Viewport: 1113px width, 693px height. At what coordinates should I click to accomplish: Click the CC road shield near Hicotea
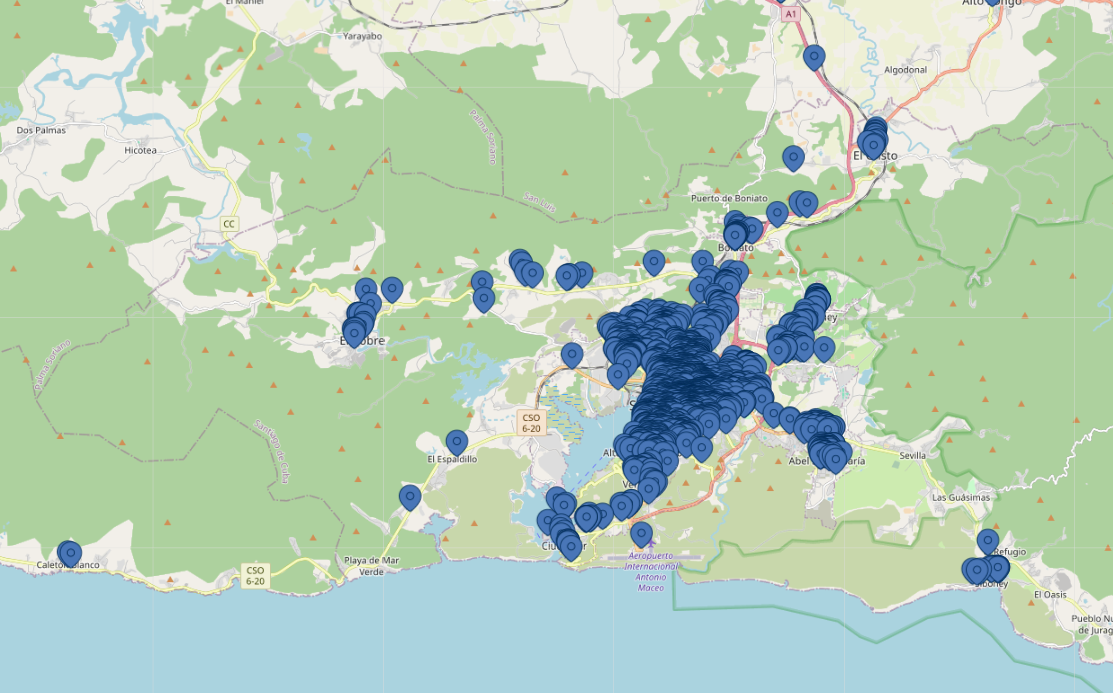230,224
